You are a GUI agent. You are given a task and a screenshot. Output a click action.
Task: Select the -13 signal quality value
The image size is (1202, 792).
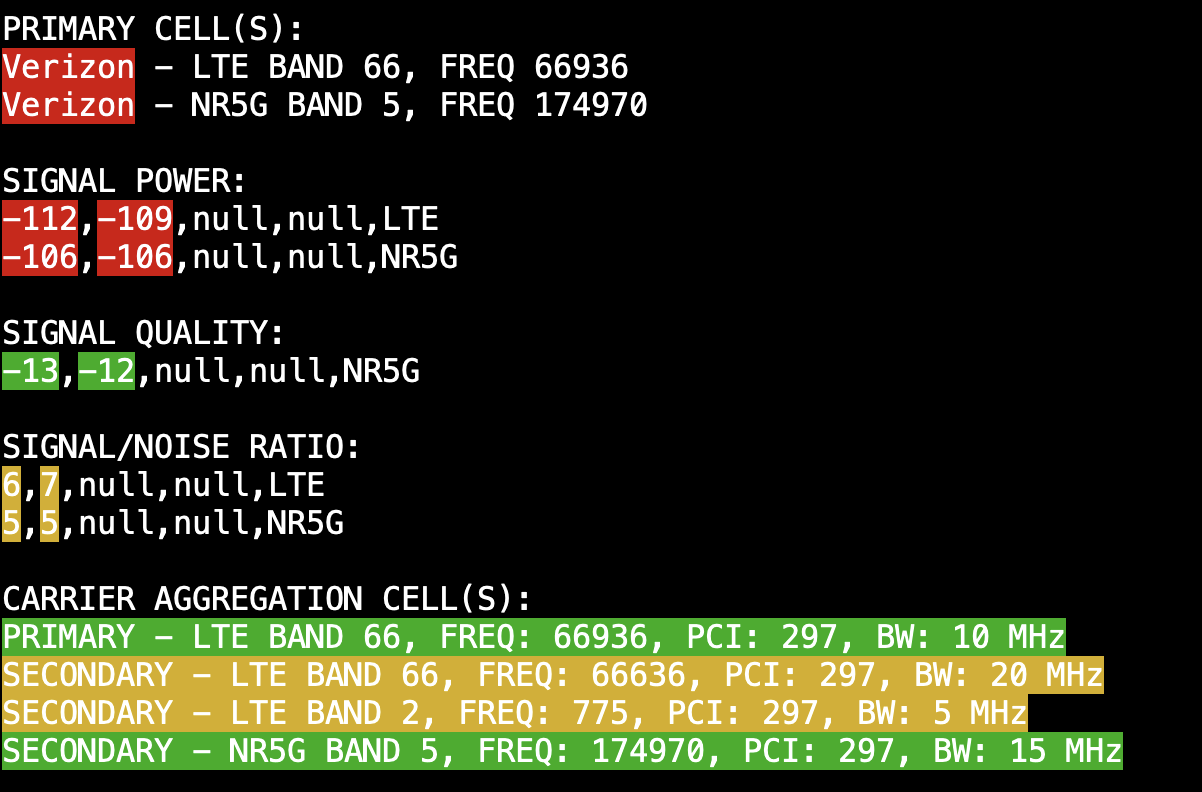point(30,371)
